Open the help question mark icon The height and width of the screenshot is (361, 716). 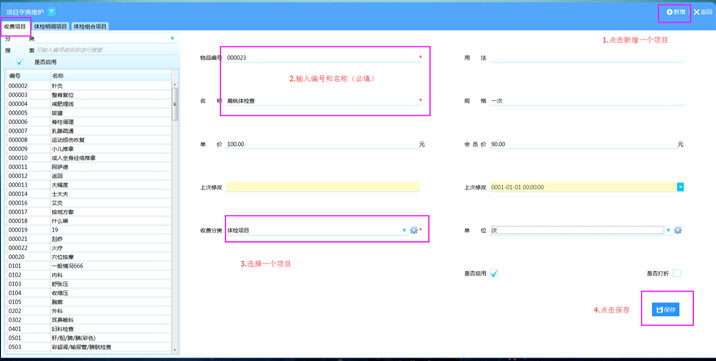tap(51, 12)
